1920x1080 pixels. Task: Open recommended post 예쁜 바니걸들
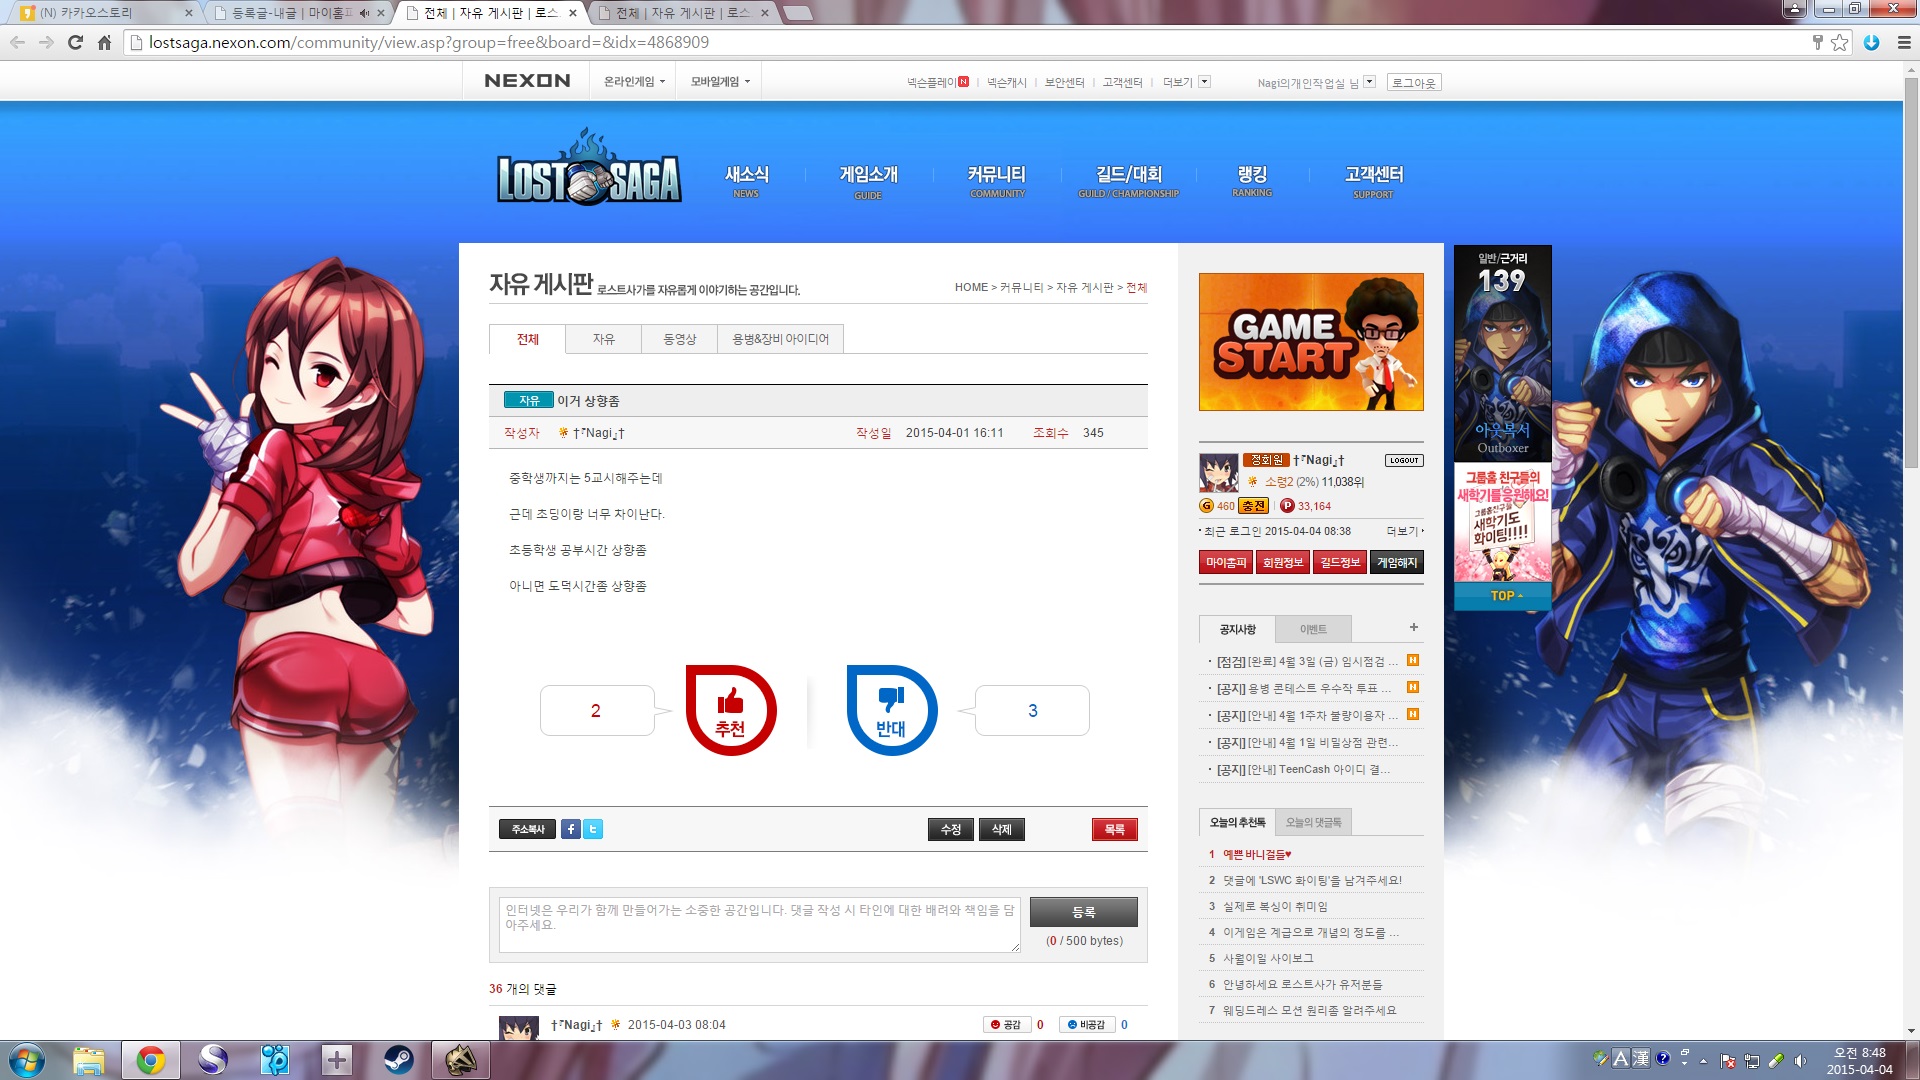point(1257,854)
